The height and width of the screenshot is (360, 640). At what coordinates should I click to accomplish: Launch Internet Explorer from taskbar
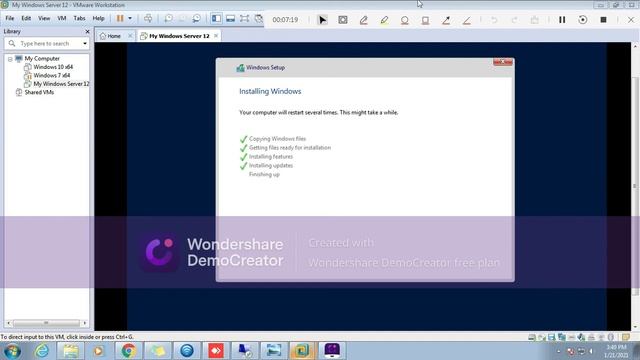tap(42, 351)
